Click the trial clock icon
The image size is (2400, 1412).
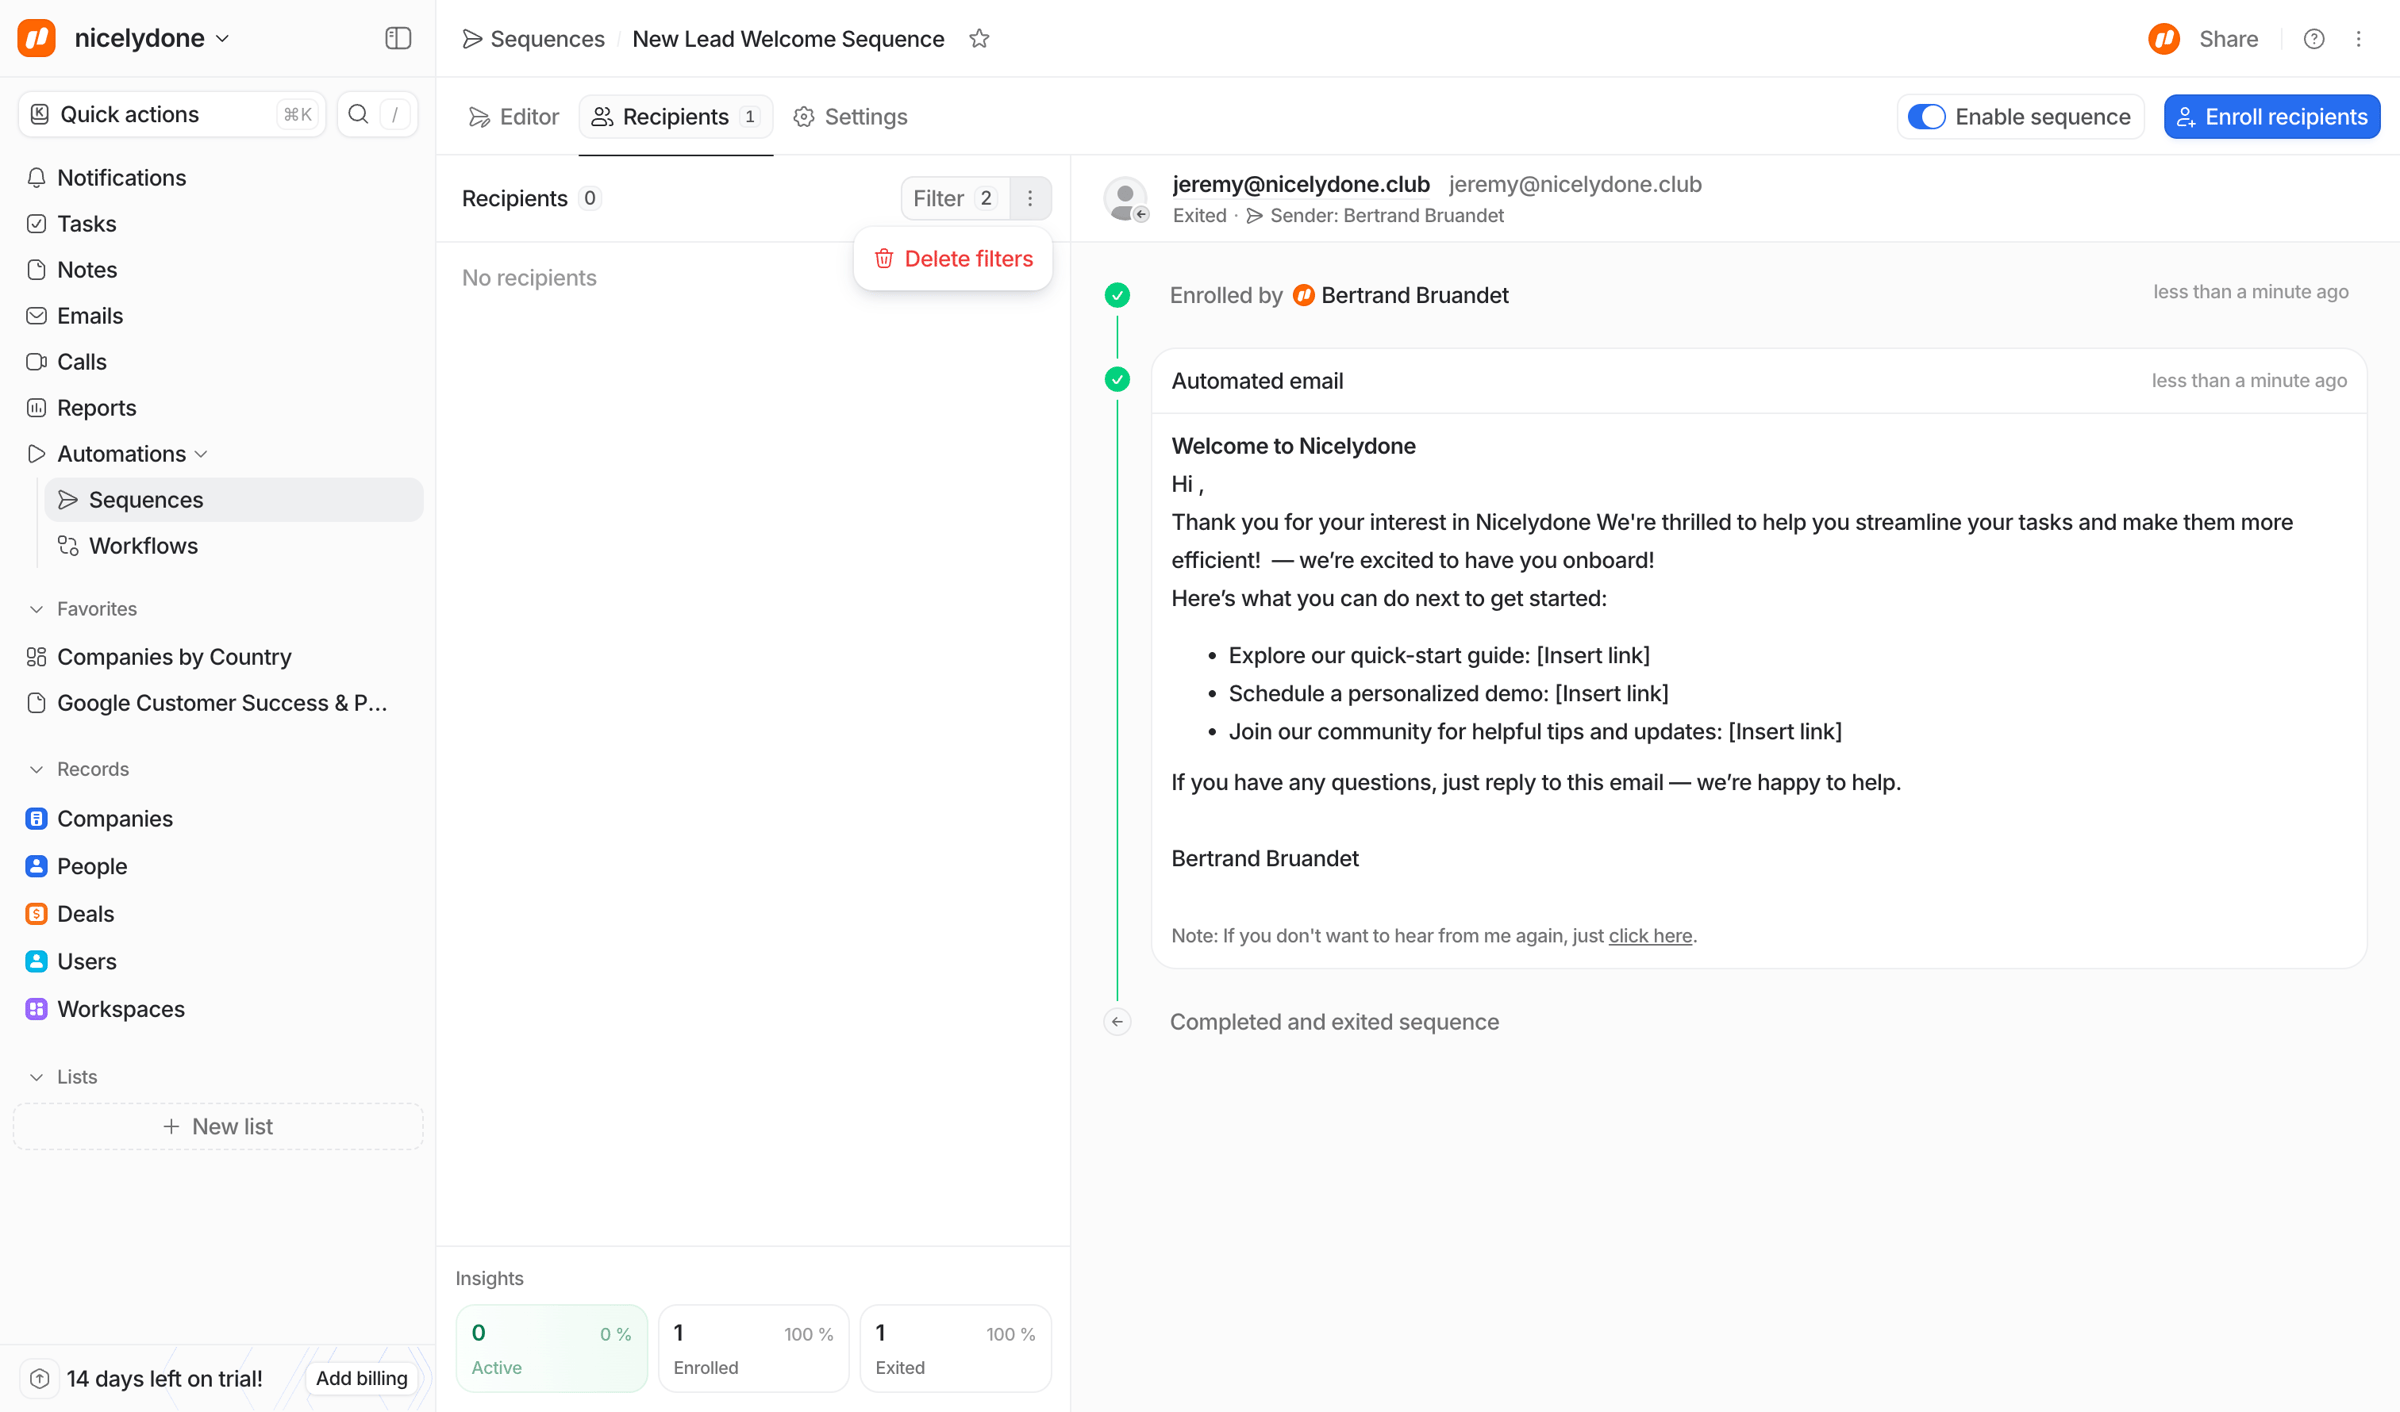[x=40, y=1378]
